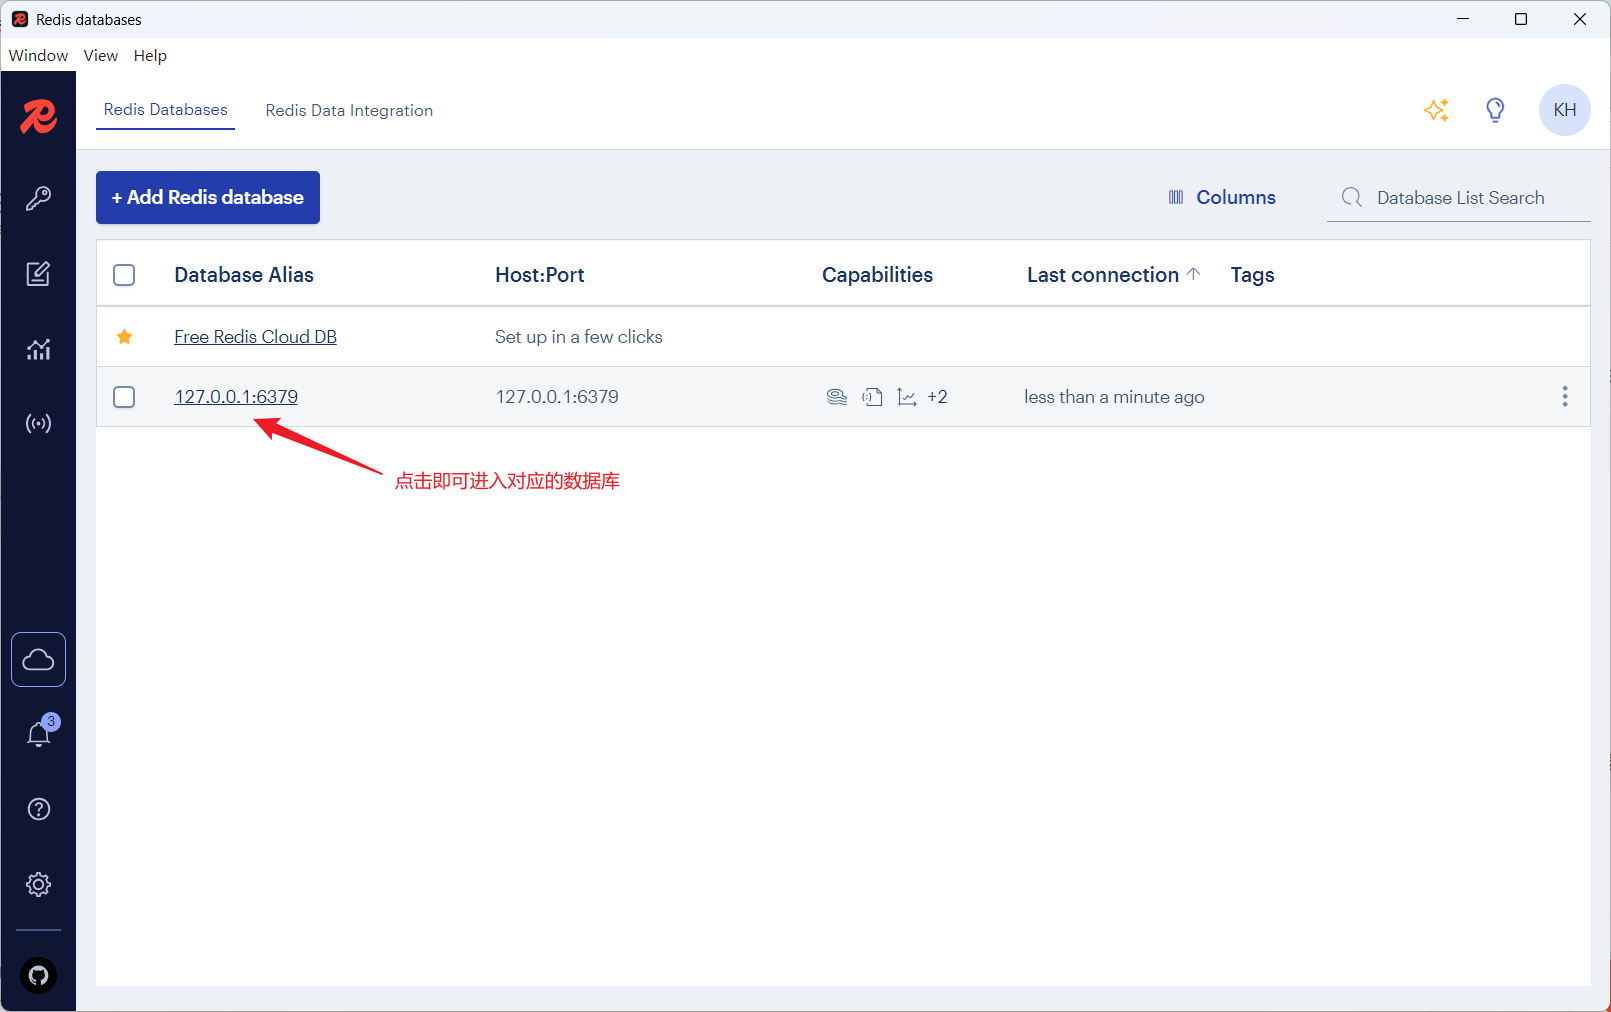Image resolution: width=1611 pixels, height=1012 pixels.
Task: Click the star icon beside Free Redis Cloud DB
Action: tap(124, 337)
